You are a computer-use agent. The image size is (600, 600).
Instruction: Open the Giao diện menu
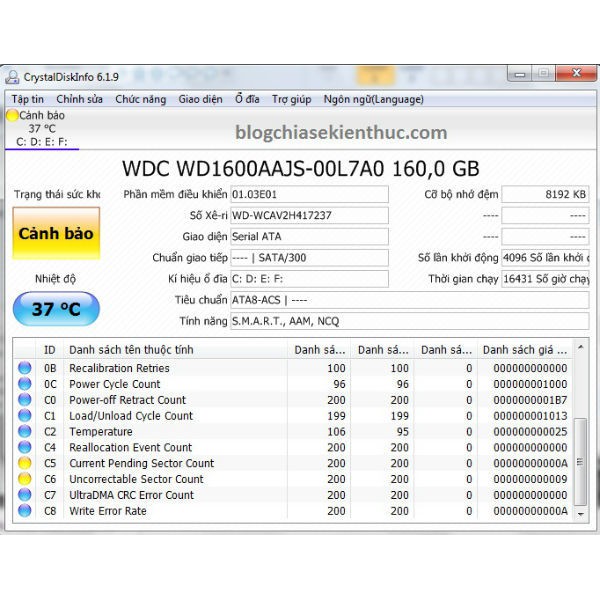tap(200, 99)
